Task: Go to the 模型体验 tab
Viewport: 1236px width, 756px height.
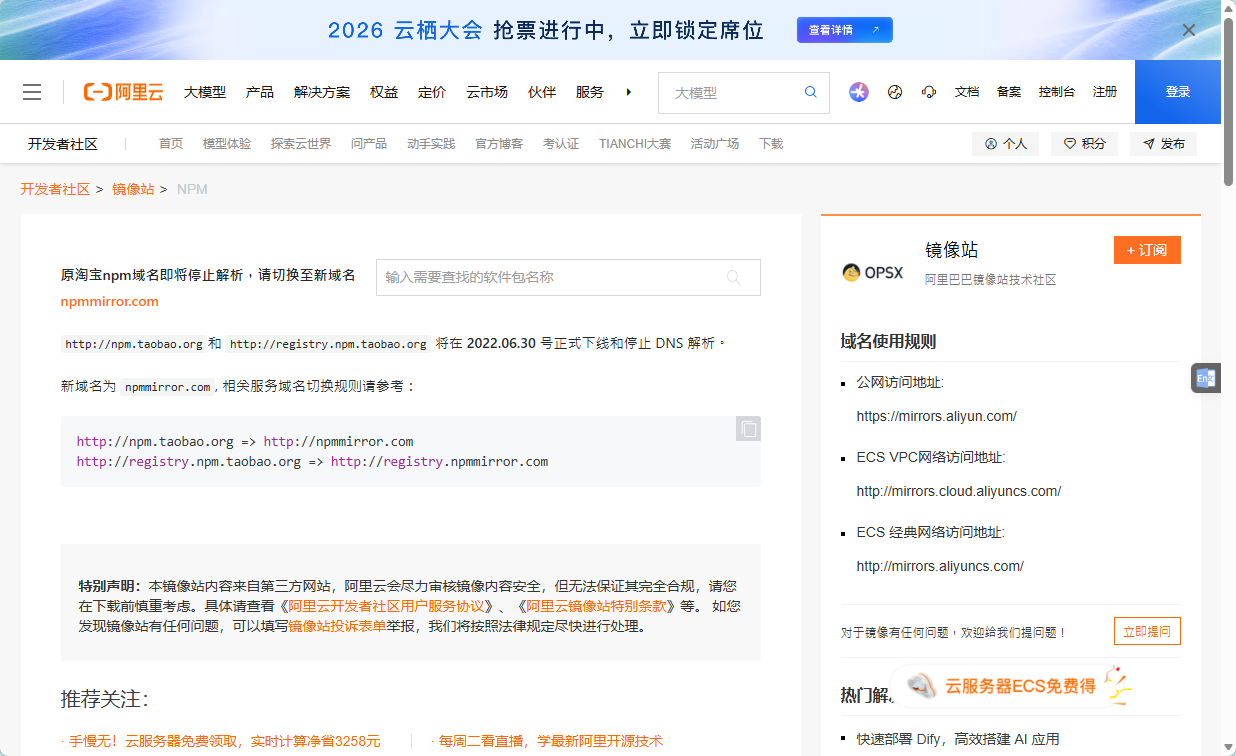Action: pyautogui.click(x=227, y=144)
